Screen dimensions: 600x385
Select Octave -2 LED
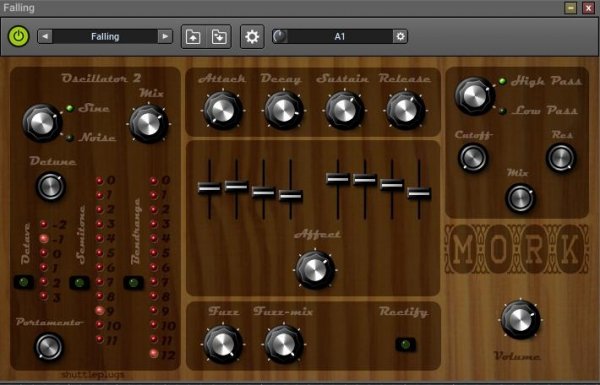click(x=44, y=224)
